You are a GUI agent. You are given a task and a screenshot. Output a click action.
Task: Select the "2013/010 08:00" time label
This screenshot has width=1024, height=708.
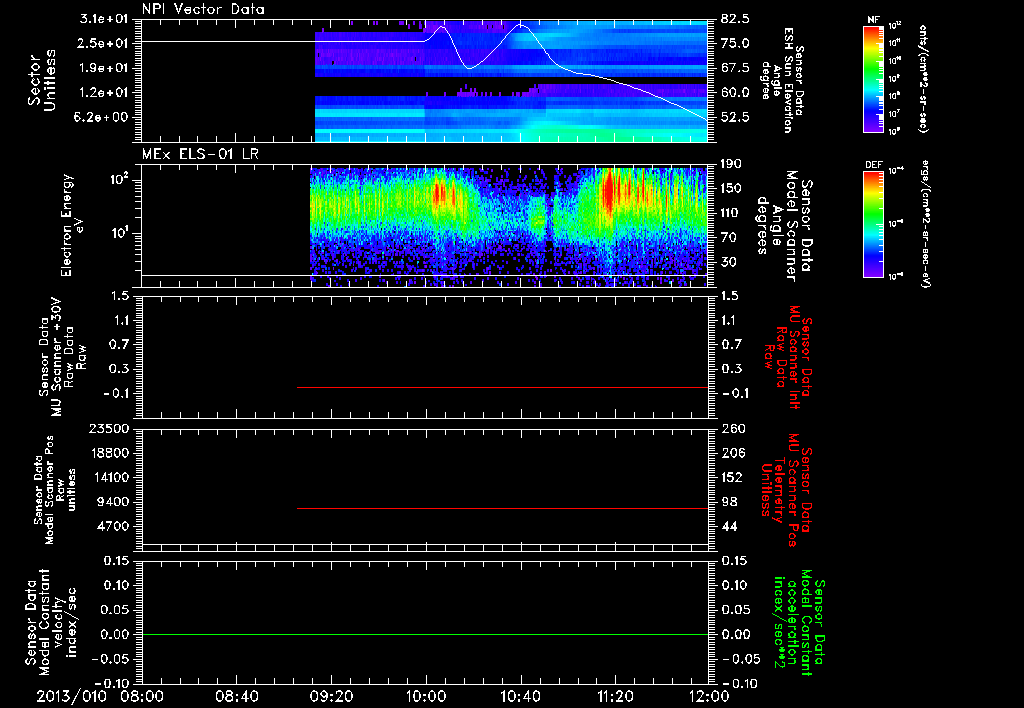pyautogui.click(x=99, y=696)
